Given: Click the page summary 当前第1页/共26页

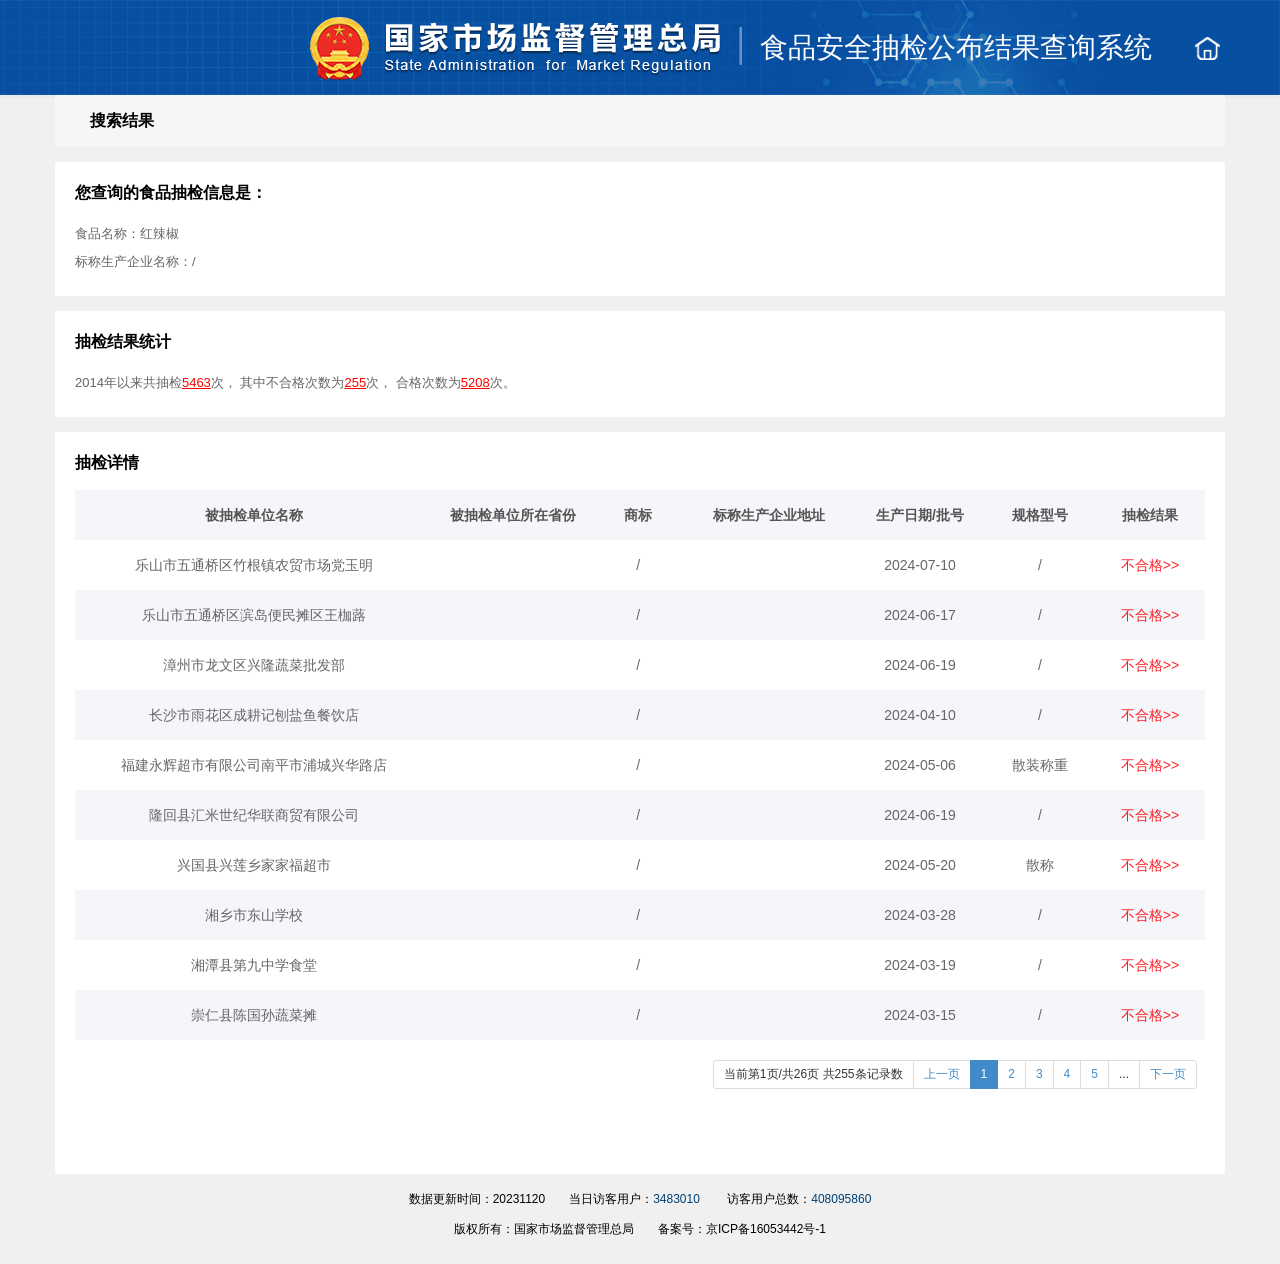Looking at the screenshot, I should coord(813,1075).
